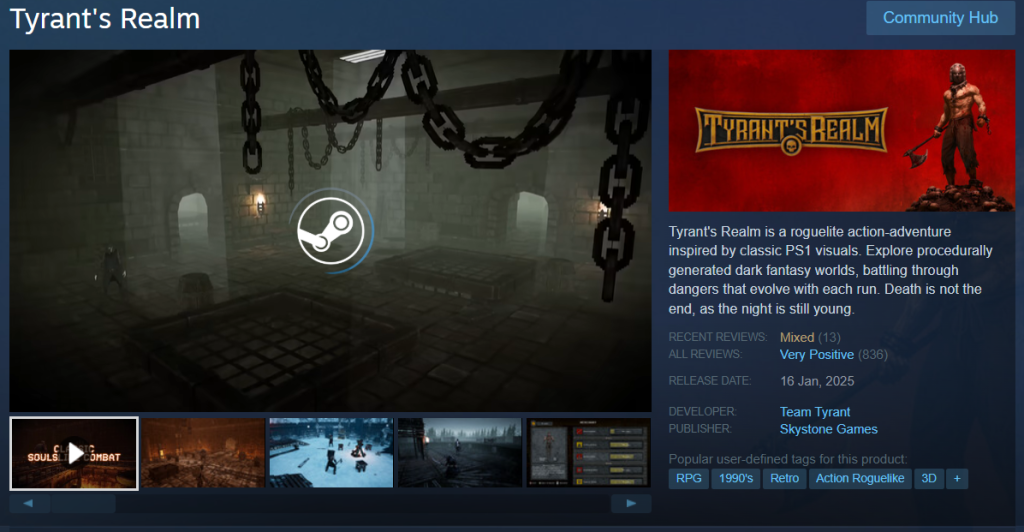
Task: Select the snowy battle screenshot thumbnail
Action: 331,453
